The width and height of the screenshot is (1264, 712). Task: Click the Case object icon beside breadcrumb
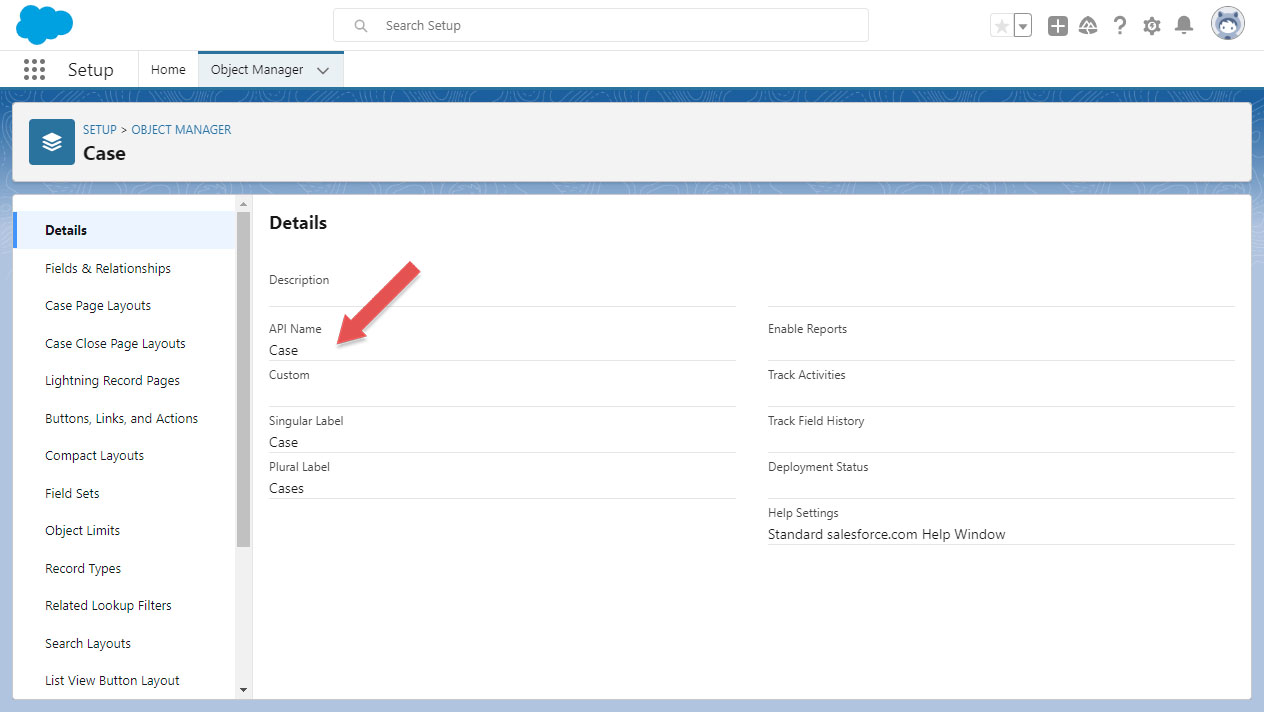point(51,142)
